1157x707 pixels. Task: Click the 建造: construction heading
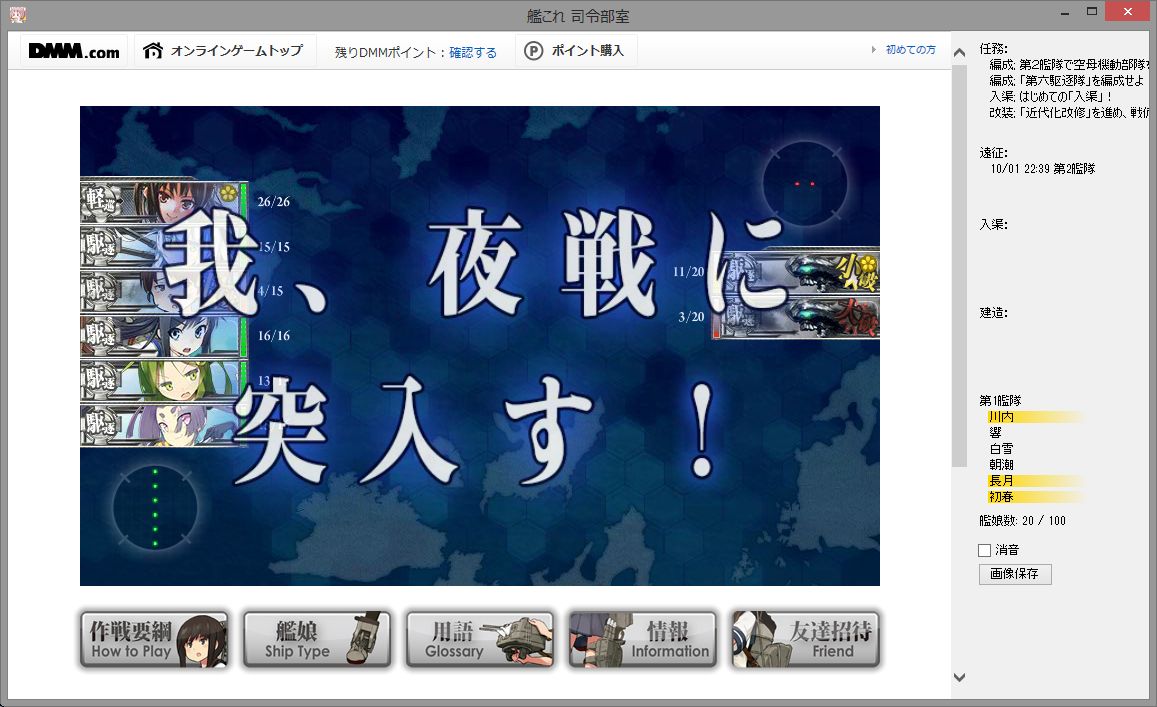pos(993,313)
